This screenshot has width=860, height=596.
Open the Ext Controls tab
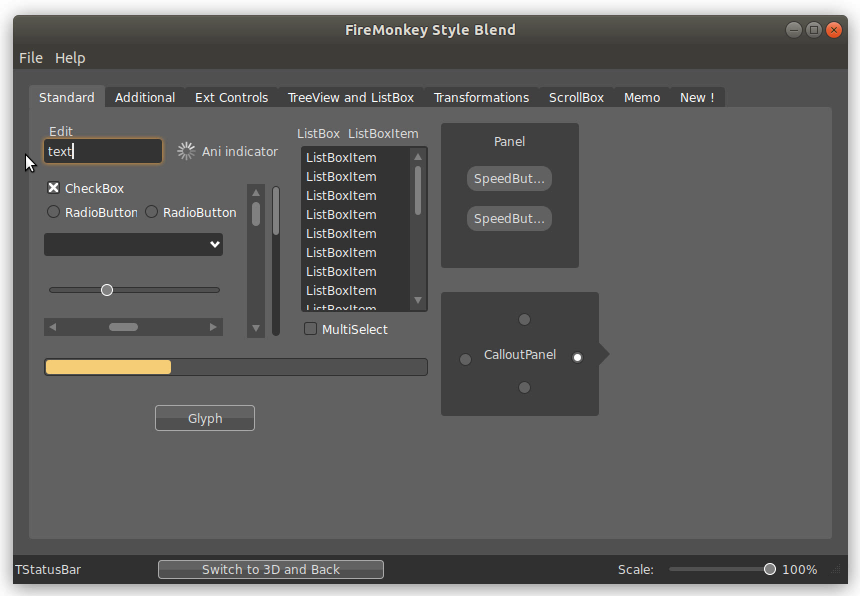231,98
